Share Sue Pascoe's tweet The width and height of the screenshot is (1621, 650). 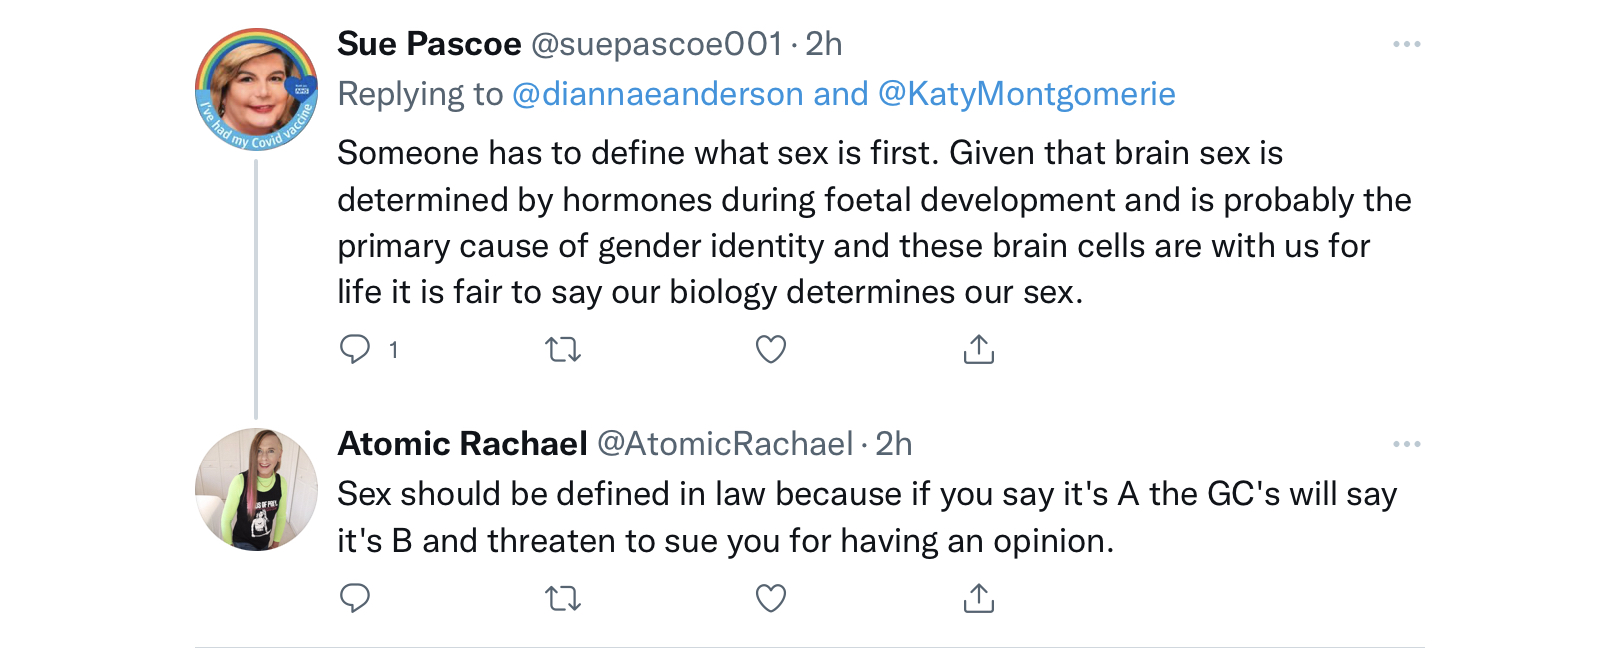click(x=978, y=349)
